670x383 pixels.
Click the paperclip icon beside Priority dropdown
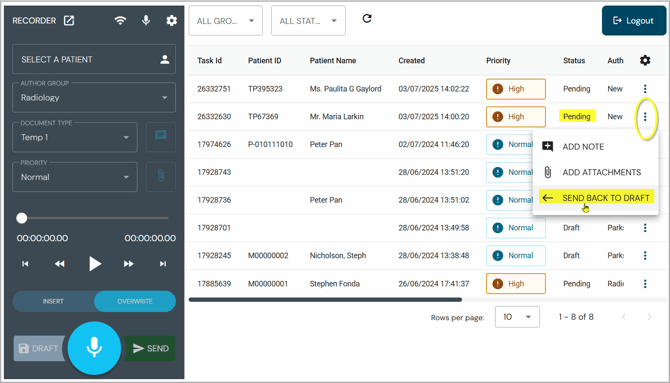click(161, 176)
